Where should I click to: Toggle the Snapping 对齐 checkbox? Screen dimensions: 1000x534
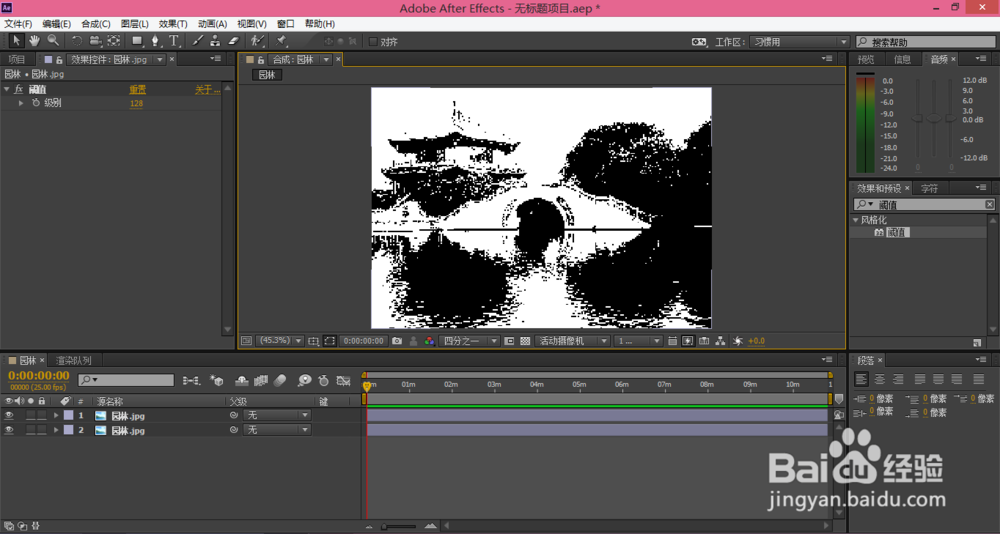tap(373, 41)
